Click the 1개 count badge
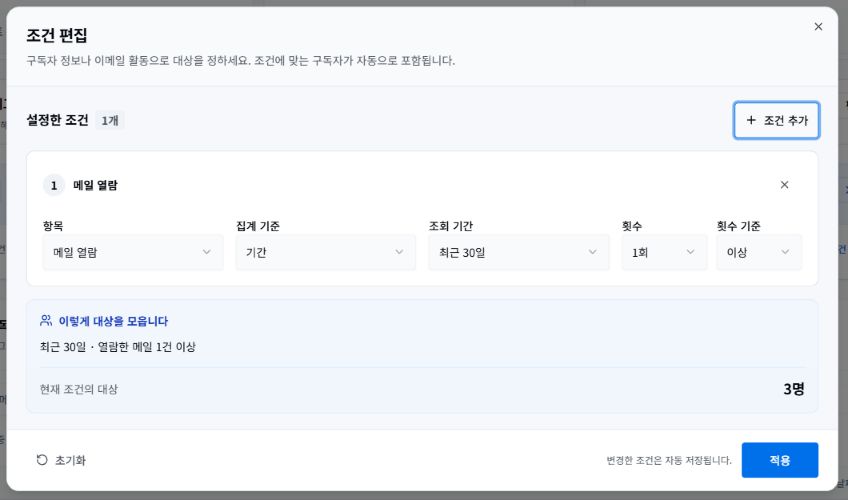The height and width of the screenshot is (500, 848). coord(110,120)
